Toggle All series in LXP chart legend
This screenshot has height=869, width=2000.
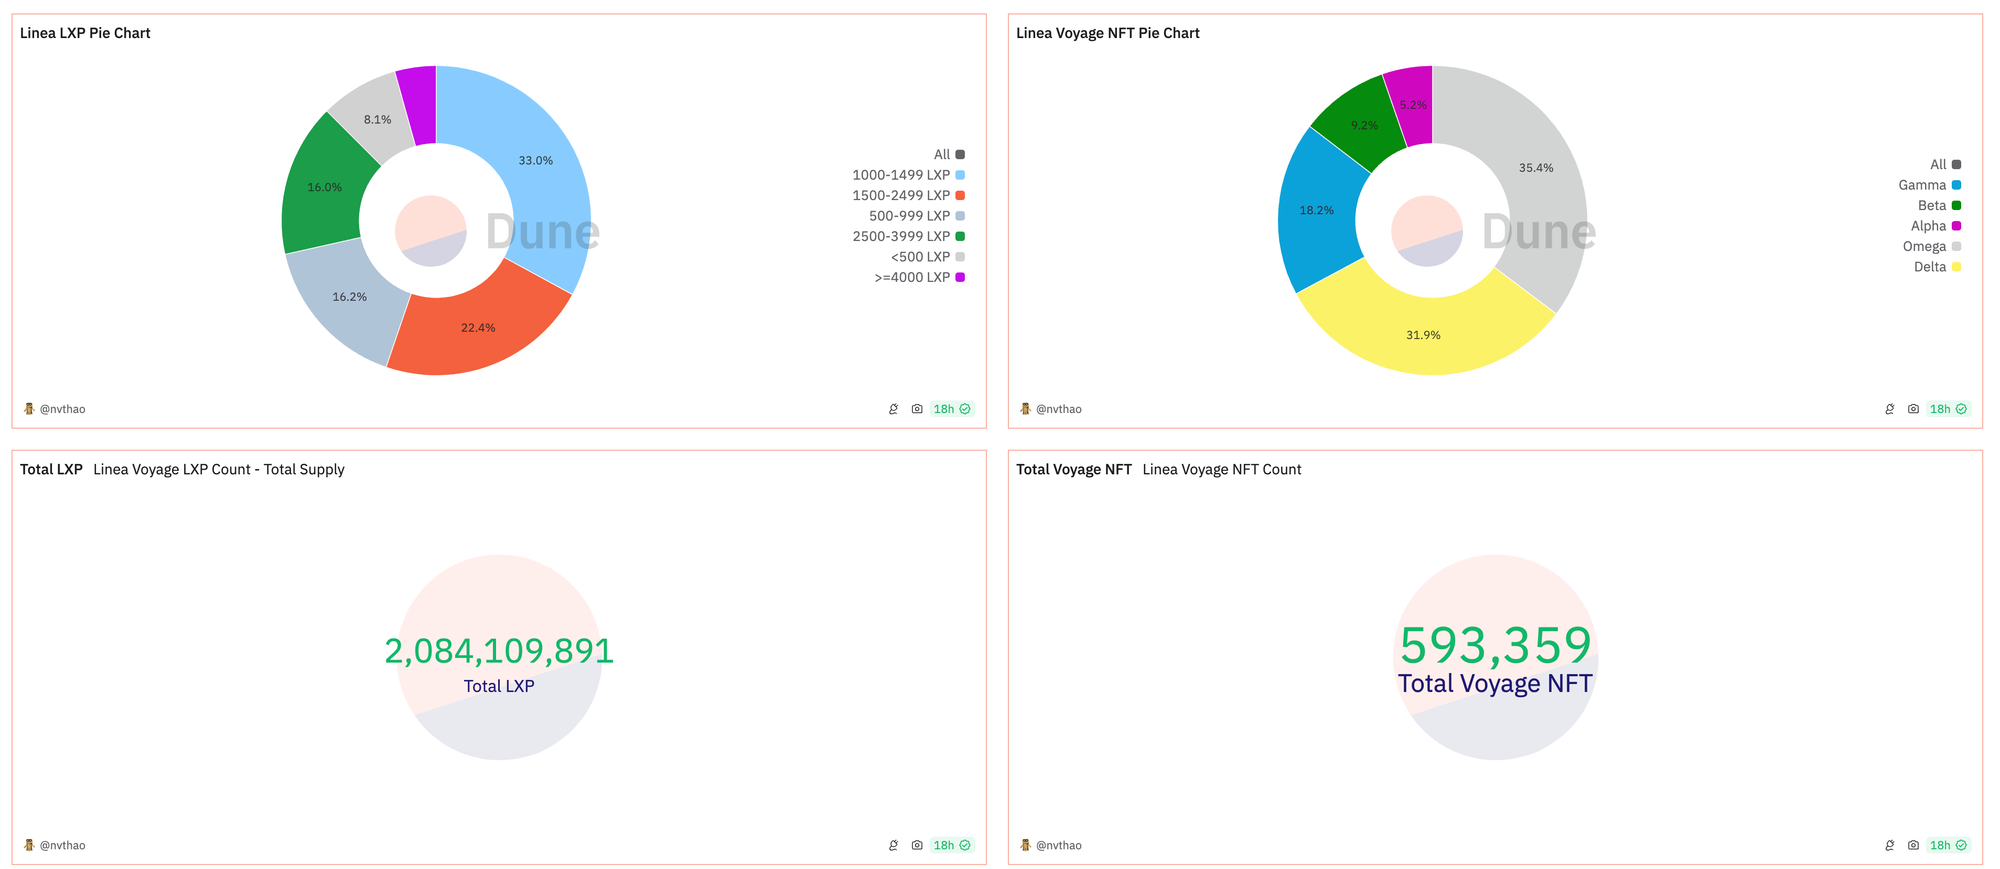coord(949,154)
